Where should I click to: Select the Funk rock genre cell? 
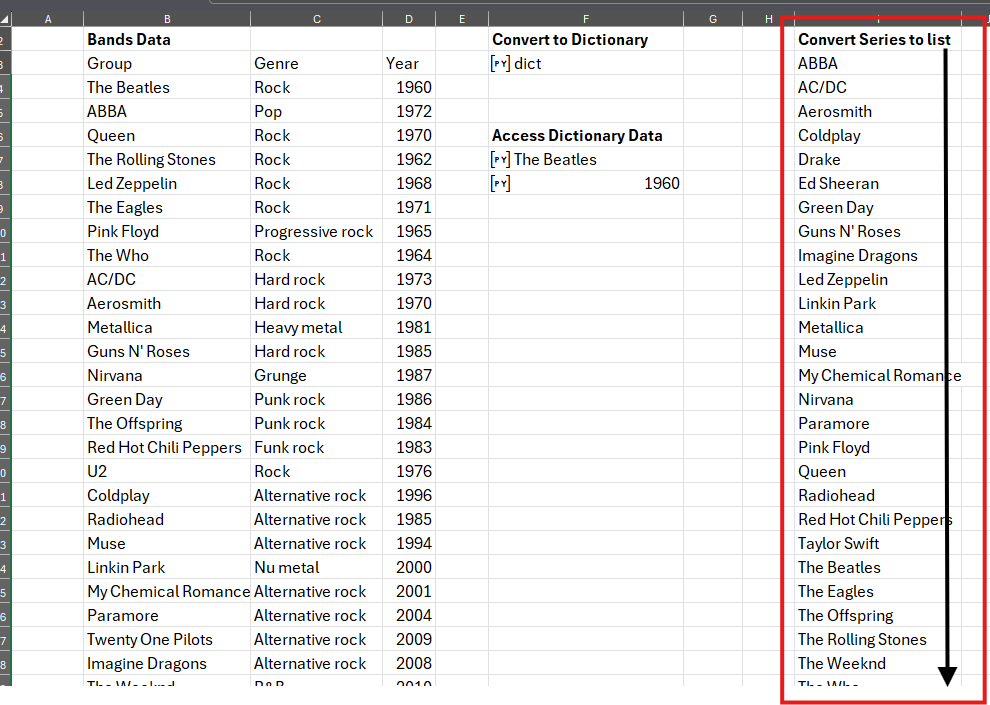(316, 447)
